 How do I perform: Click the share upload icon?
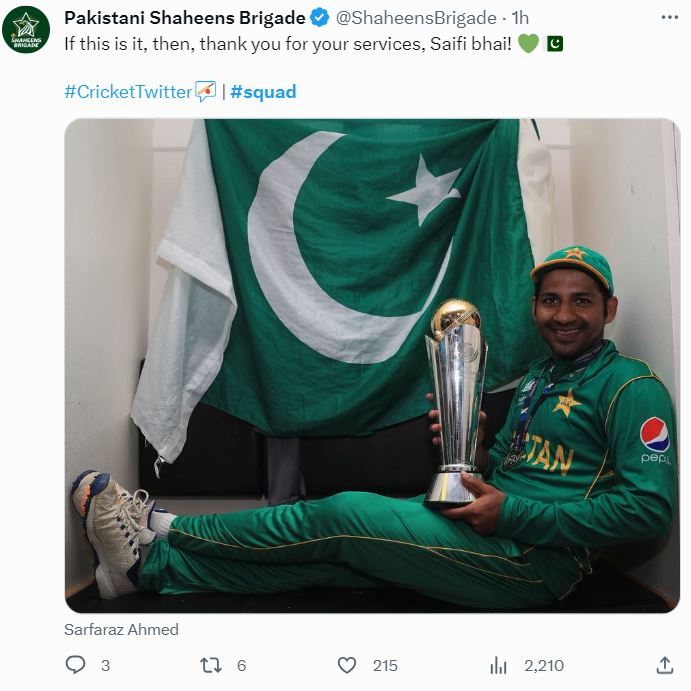pos(665,665)
